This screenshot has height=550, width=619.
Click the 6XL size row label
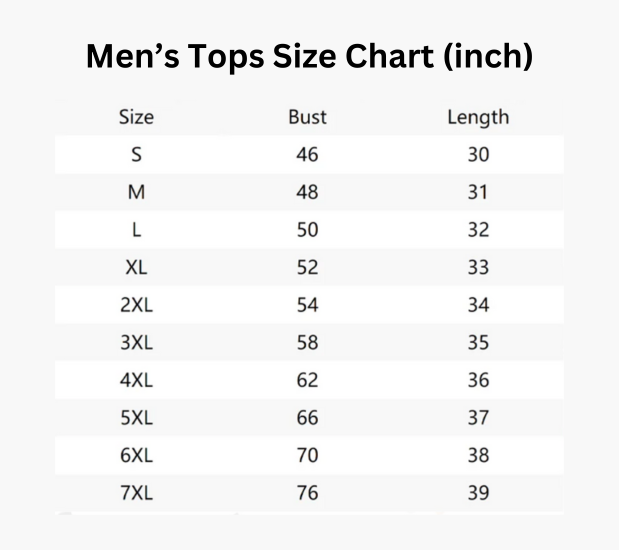(136, 455)
